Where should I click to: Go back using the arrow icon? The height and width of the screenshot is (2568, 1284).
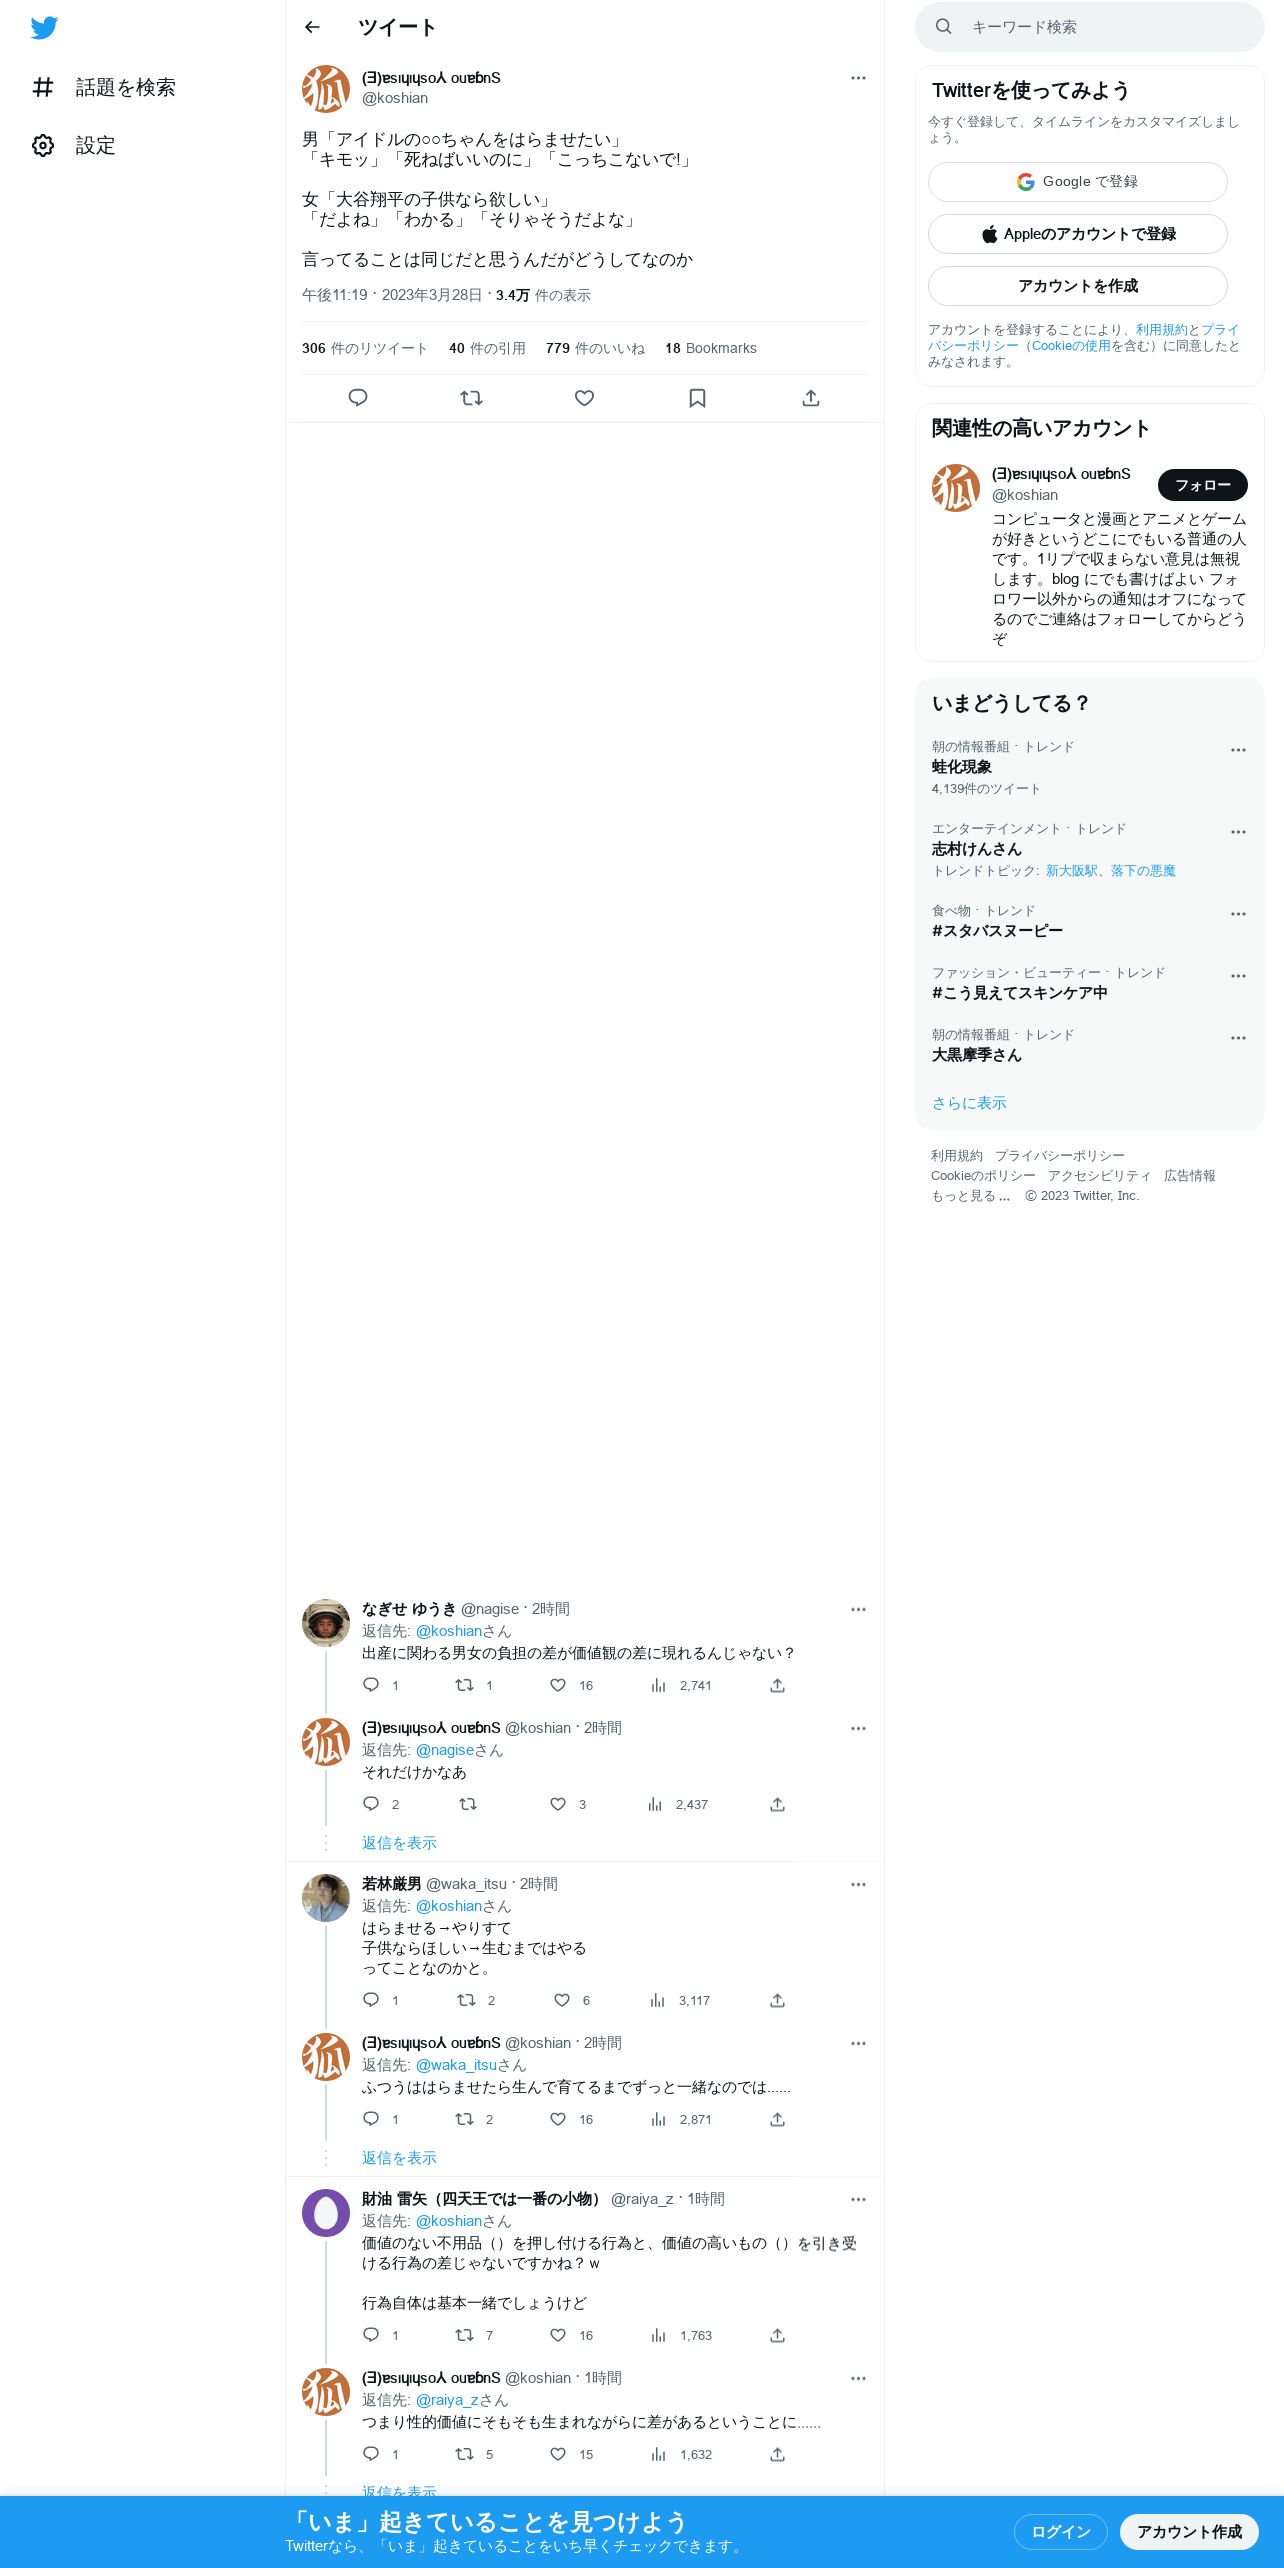point(312,27)
